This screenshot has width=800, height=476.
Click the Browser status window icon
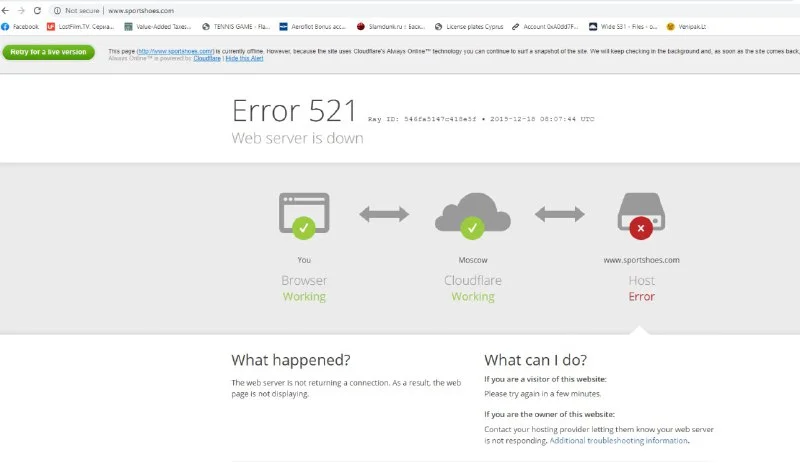point(304,213)
